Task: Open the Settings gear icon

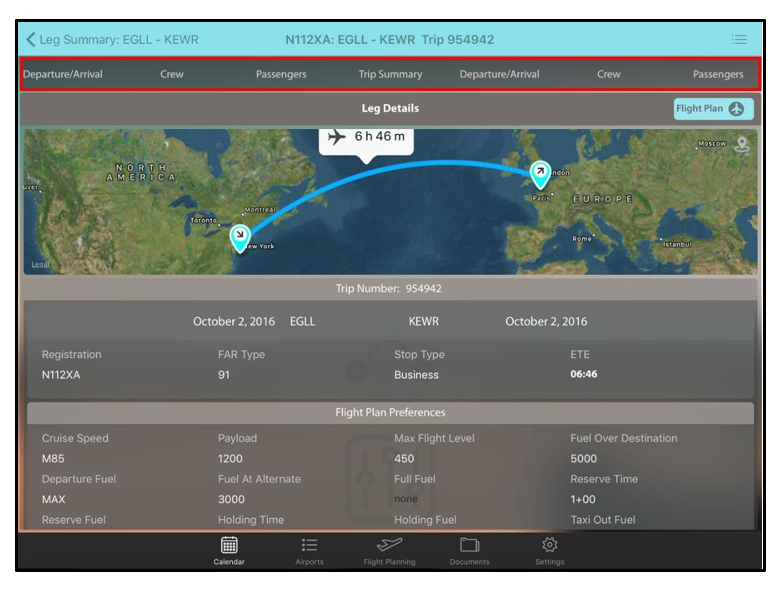Action: tap(549, 546)
